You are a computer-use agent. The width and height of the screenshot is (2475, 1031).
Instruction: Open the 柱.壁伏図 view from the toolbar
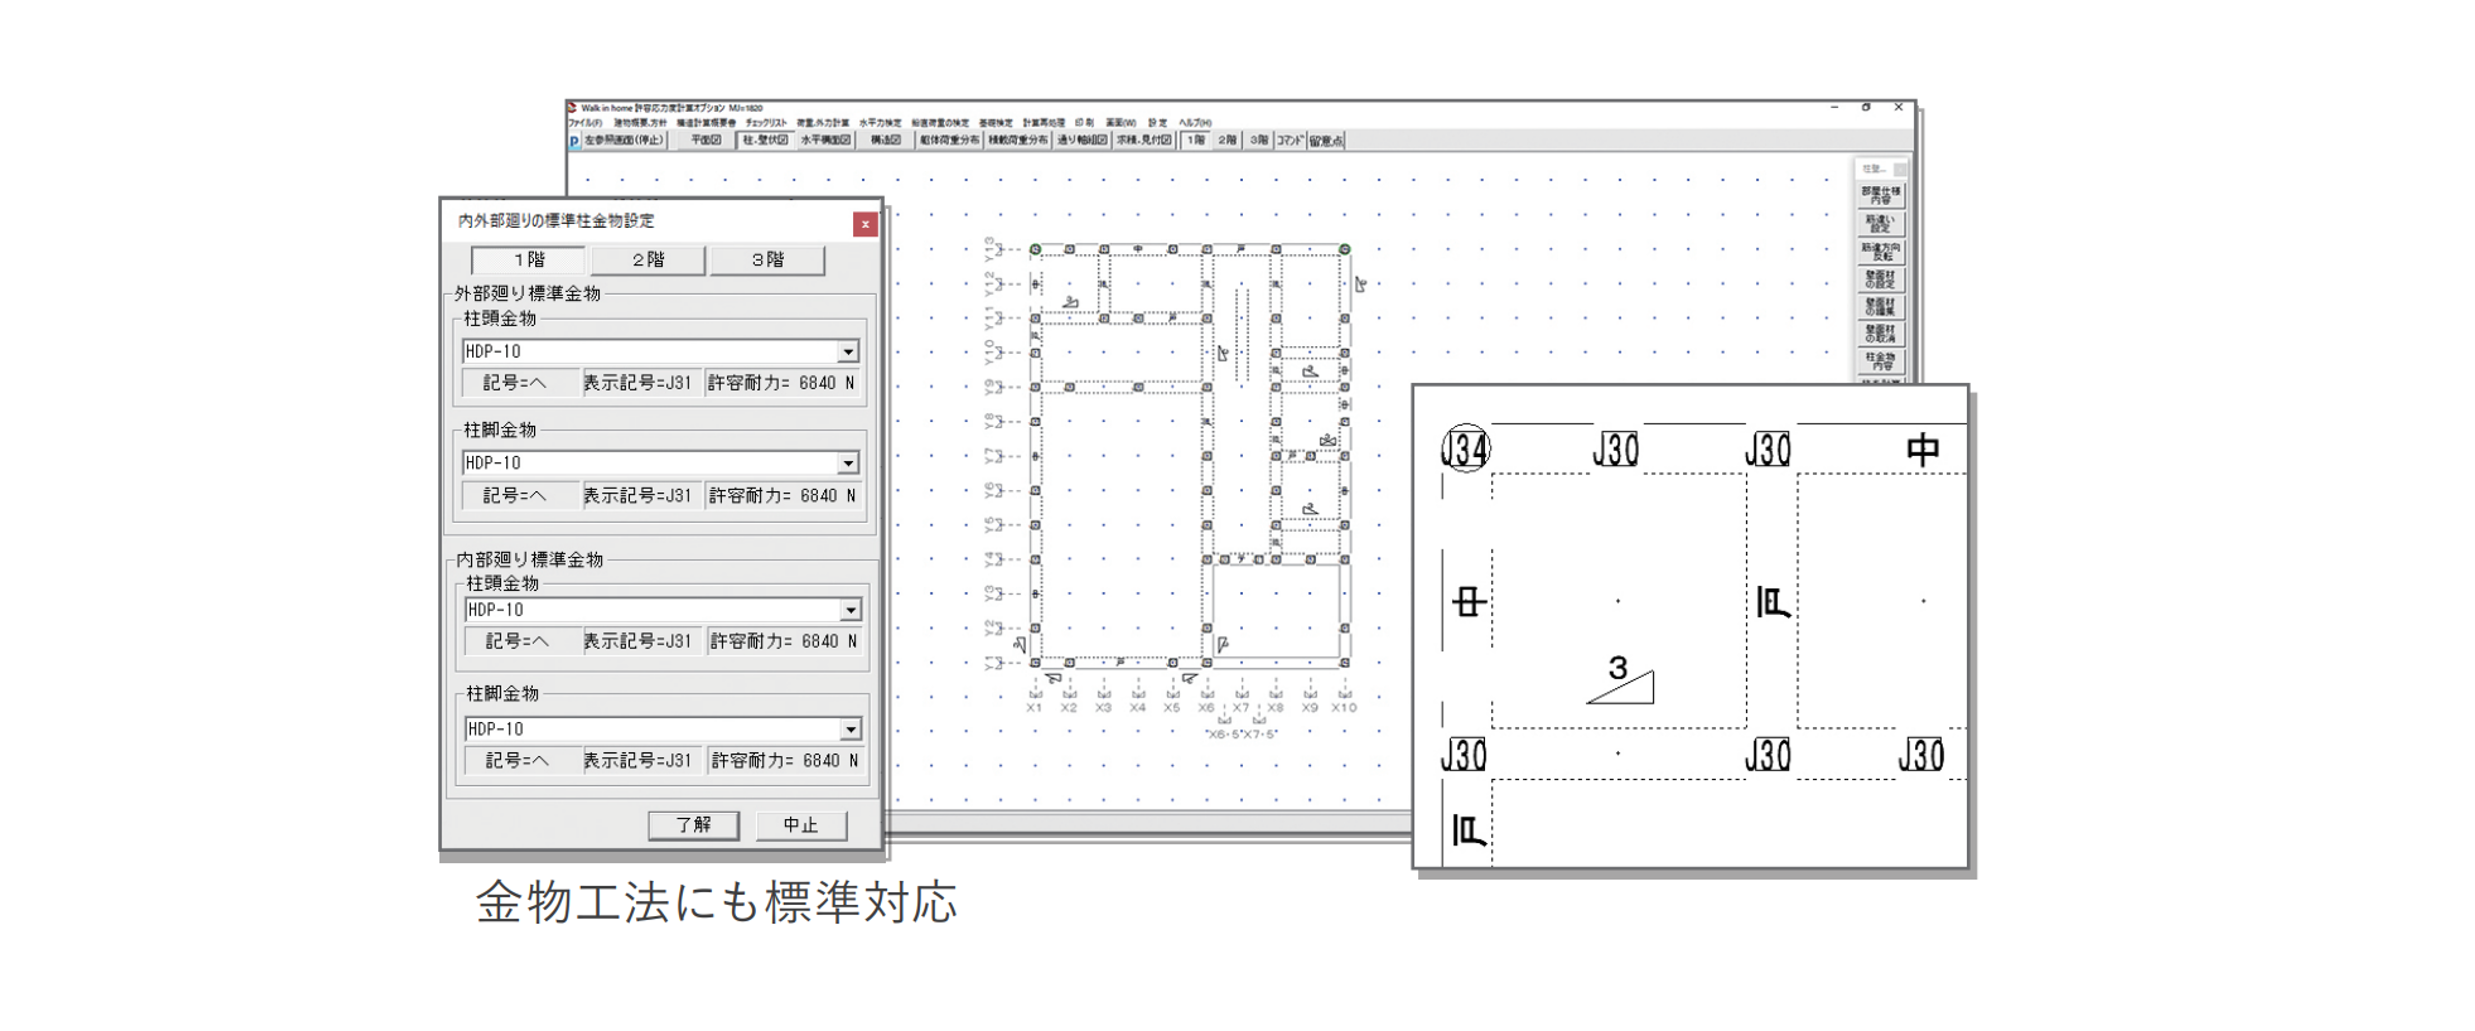(762, 140)
